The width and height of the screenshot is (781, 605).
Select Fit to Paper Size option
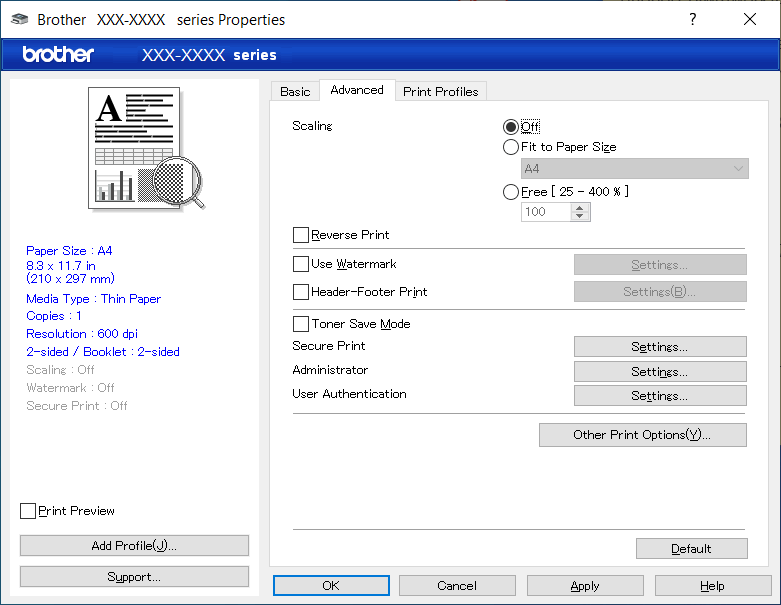[x=511, y=147]
